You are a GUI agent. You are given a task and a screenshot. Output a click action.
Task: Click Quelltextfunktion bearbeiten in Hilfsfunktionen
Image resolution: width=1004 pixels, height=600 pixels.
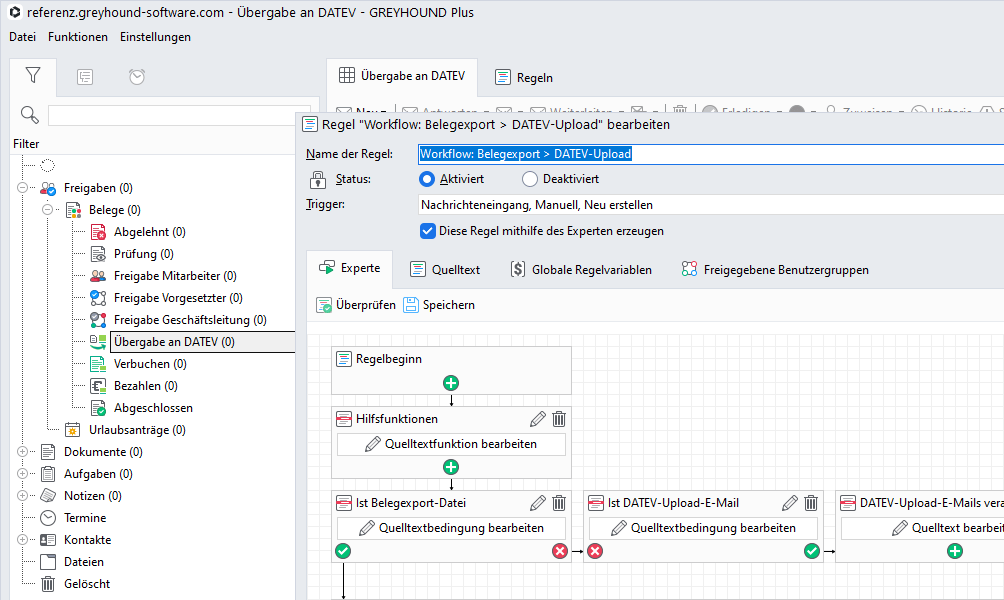[x=451, y=444]
